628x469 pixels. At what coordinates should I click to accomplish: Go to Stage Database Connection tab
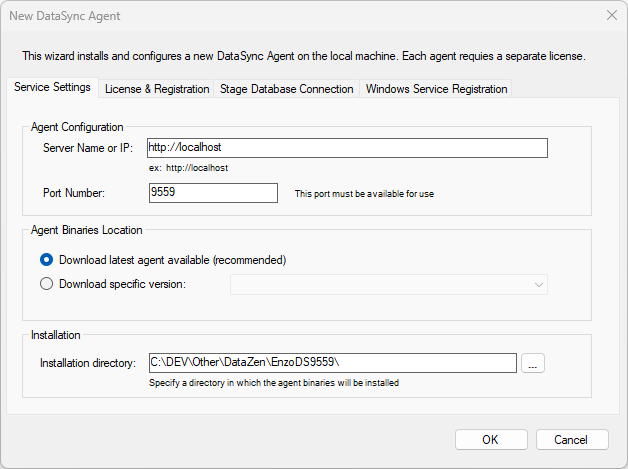286,89
